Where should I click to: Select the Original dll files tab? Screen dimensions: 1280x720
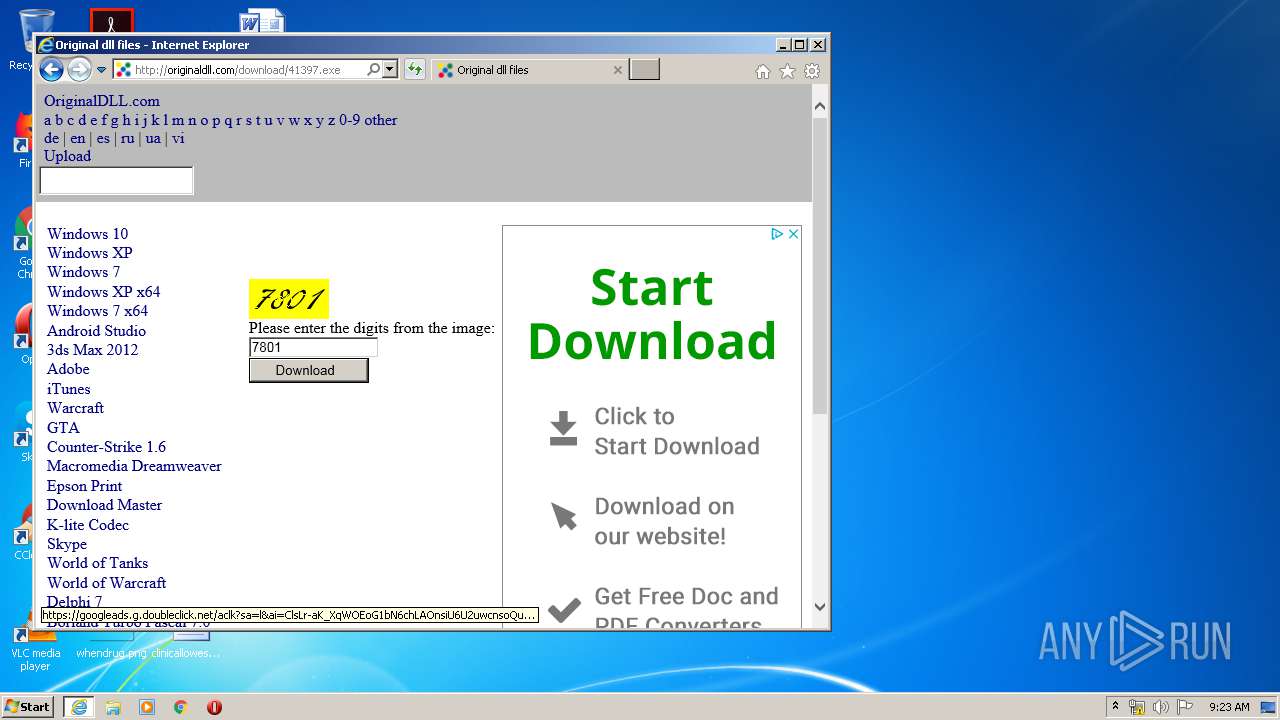click(530, 70)
